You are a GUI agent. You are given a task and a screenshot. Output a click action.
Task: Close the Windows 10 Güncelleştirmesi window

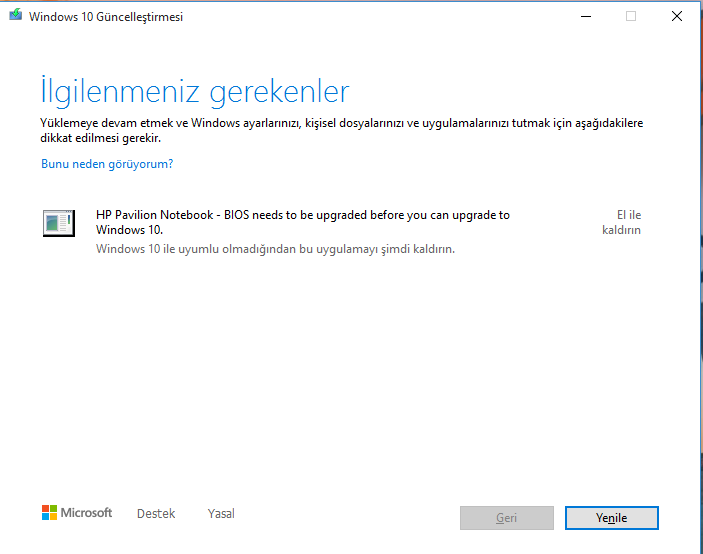point(677,17)
